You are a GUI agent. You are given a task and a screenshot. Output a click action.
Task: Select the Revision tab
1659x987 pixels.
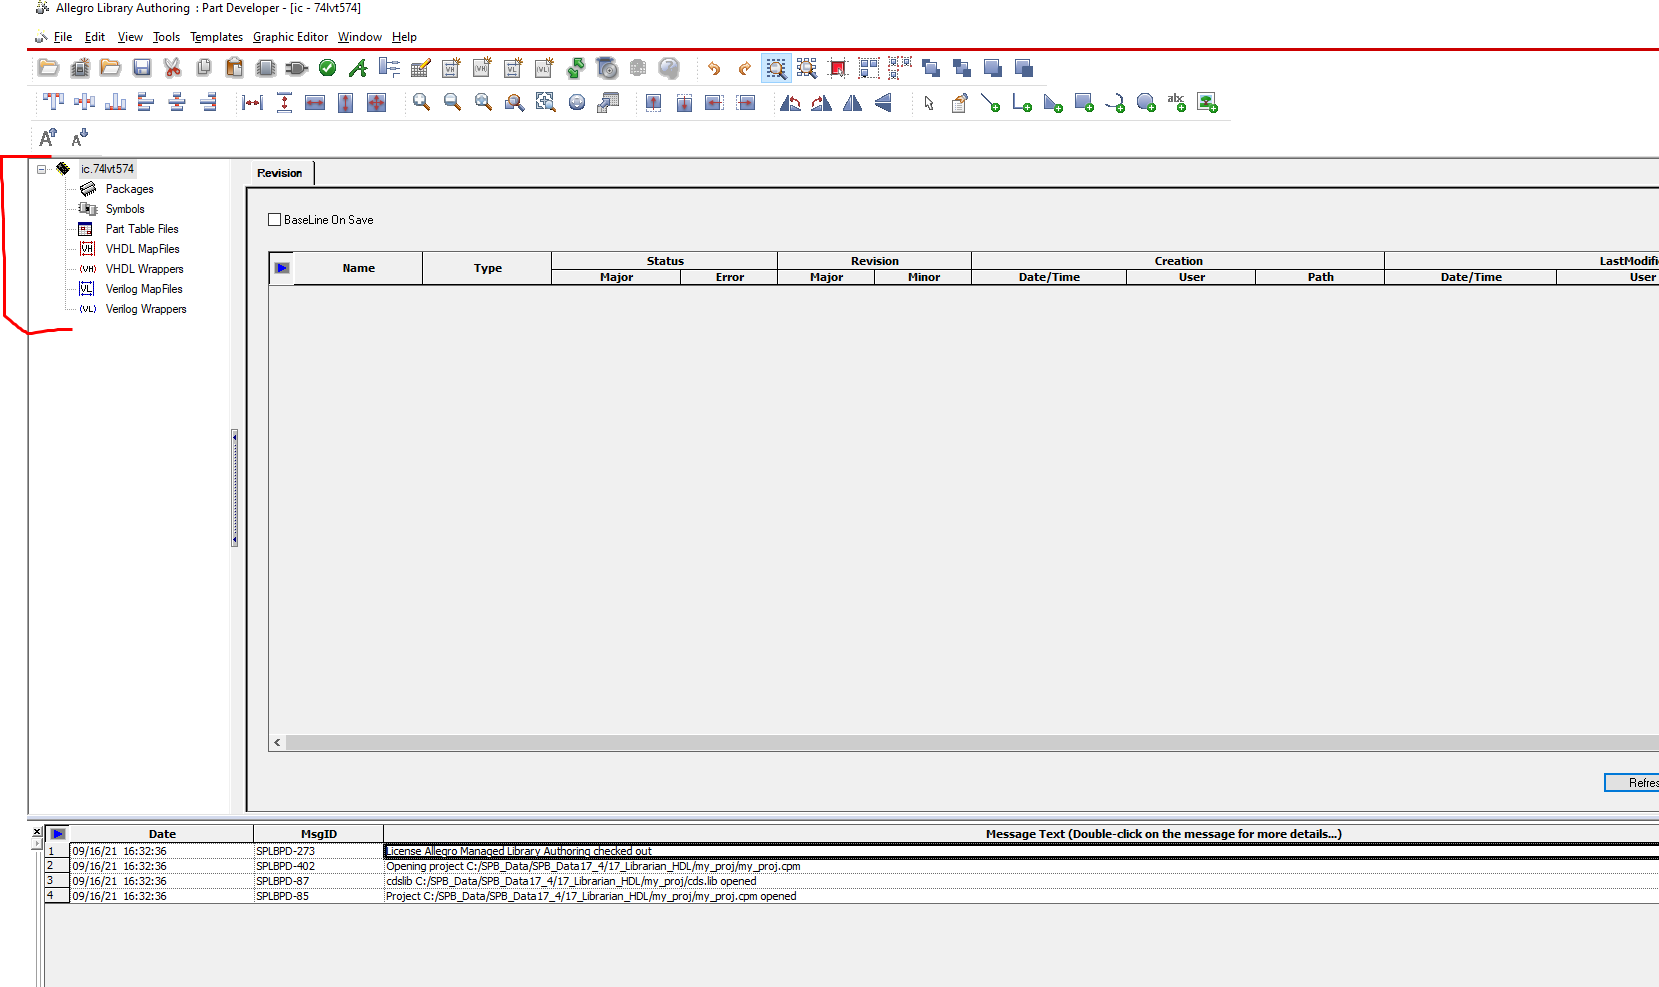click(280, 173)
